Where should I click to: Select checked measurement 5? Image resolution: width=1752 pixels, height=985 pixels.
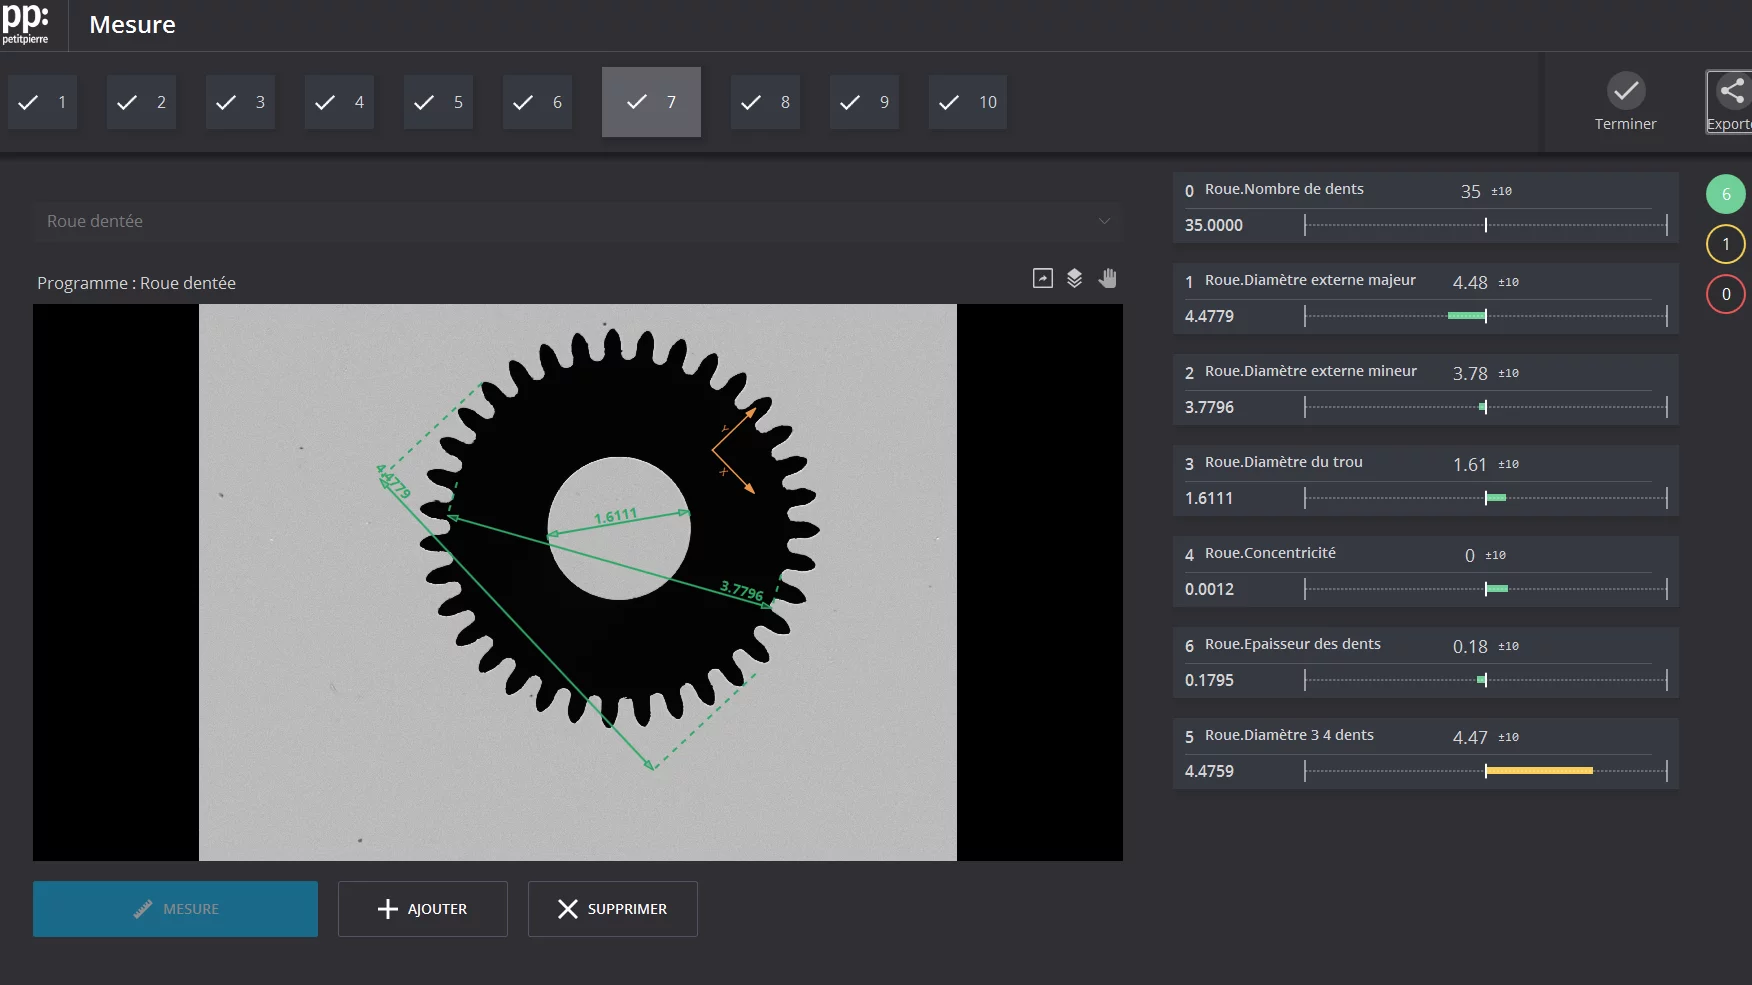click(438, 102)
